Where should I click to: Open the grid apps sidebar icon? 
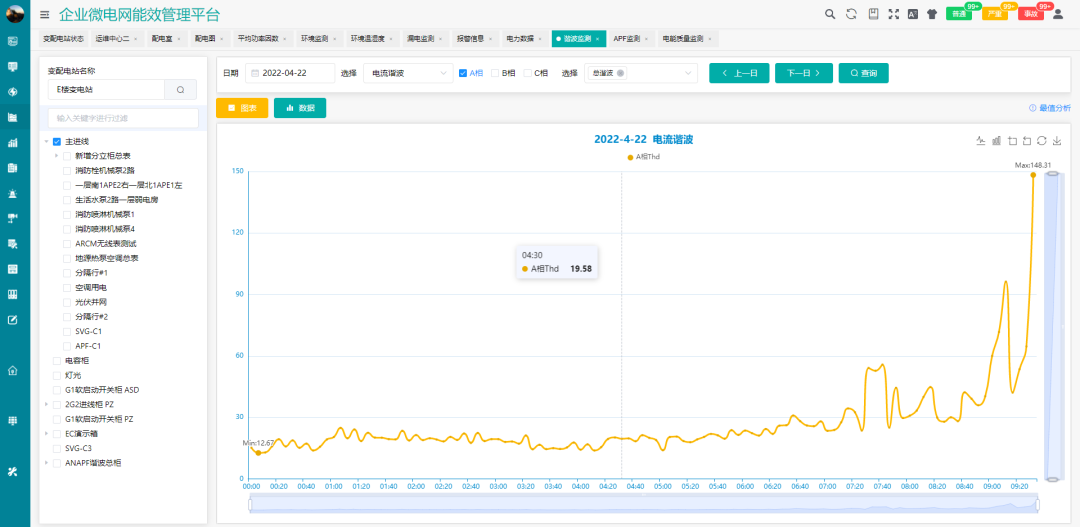pos(12,421)
